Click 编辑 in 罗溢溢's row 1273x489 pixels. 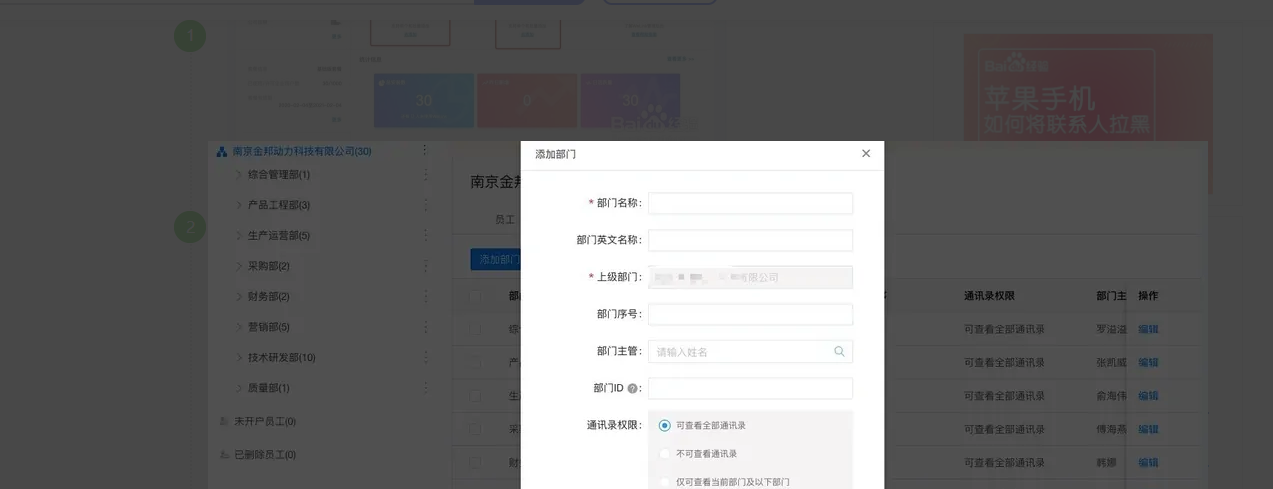click(1148, 329)
